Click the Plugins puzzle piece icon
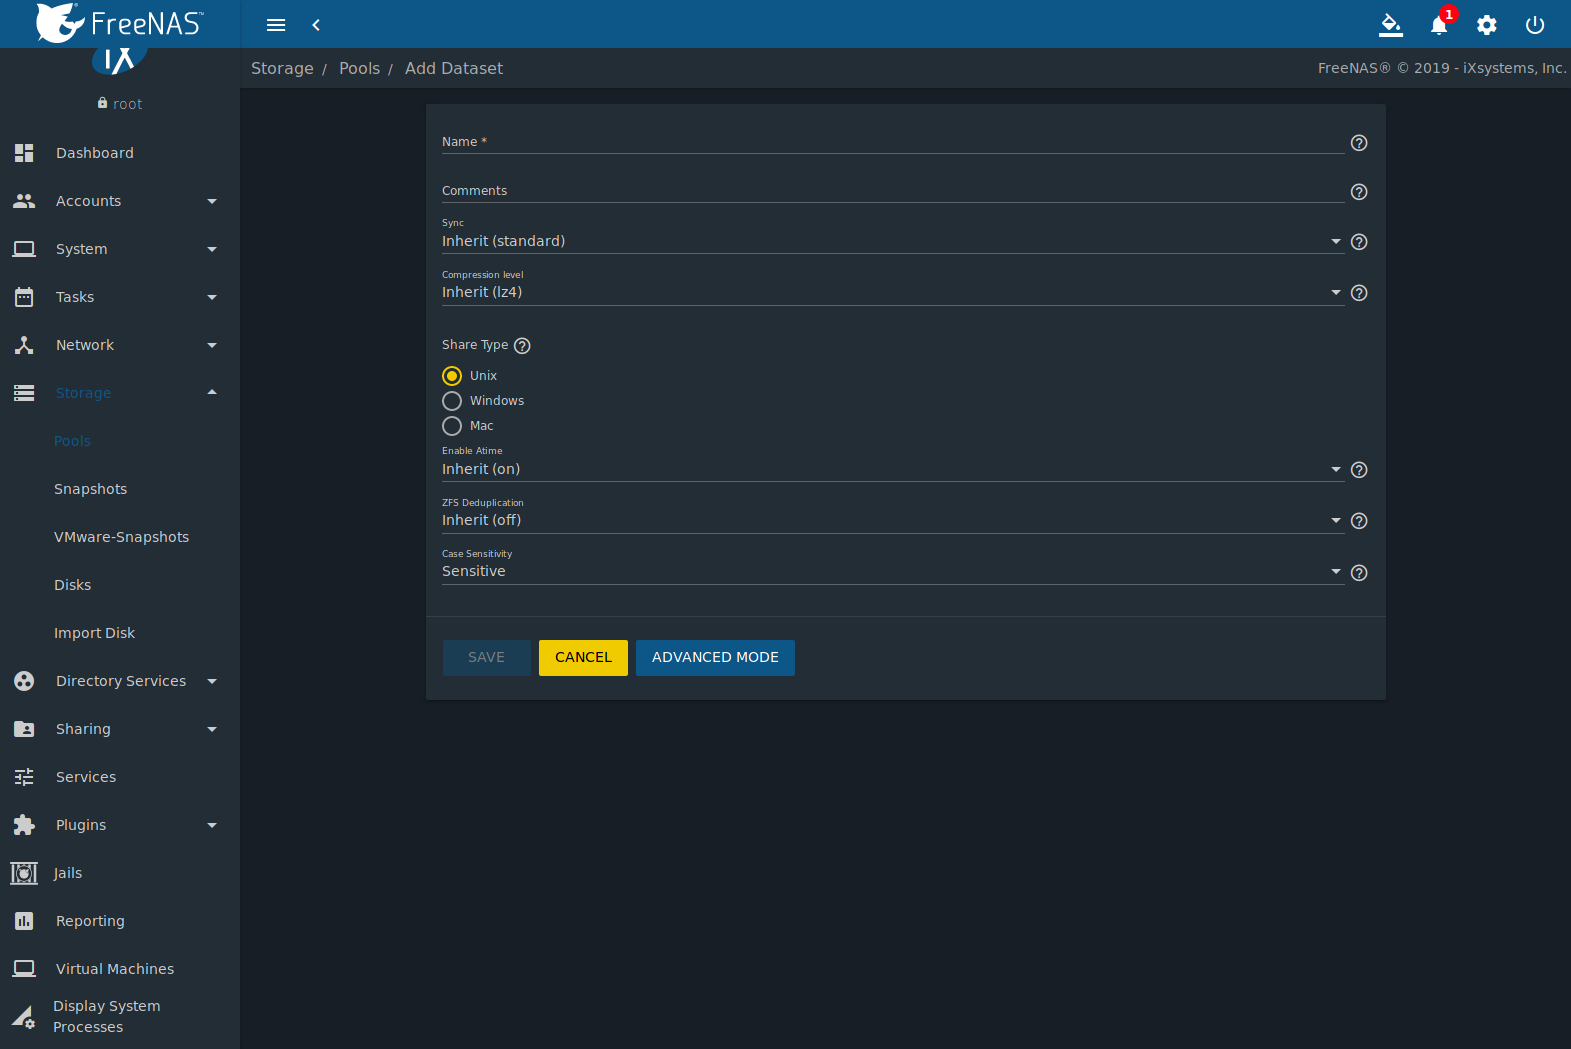This screenshot has height=1049, width=1571. tap(24, 825)
